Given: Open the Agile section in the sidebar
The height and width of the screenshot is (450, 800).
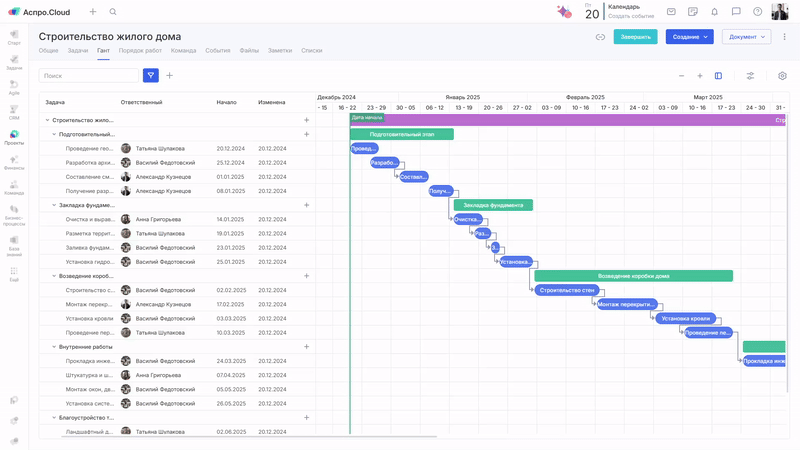Looking at the screenshot, I should (x=14, y=87).
